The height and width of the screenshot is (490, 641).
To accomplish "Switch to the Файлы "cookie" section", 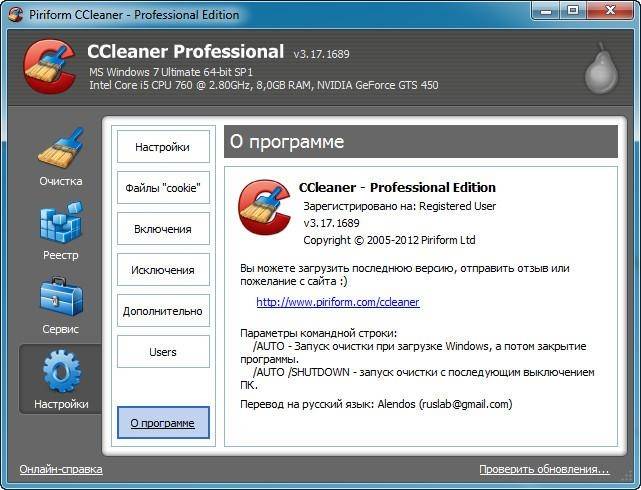I will [163, 188].
